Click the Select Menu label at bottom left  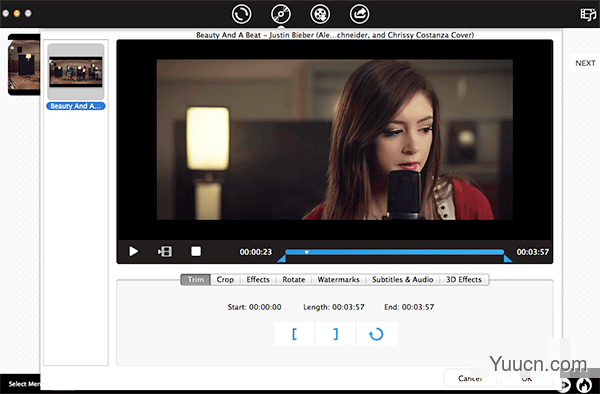[24, 384]
